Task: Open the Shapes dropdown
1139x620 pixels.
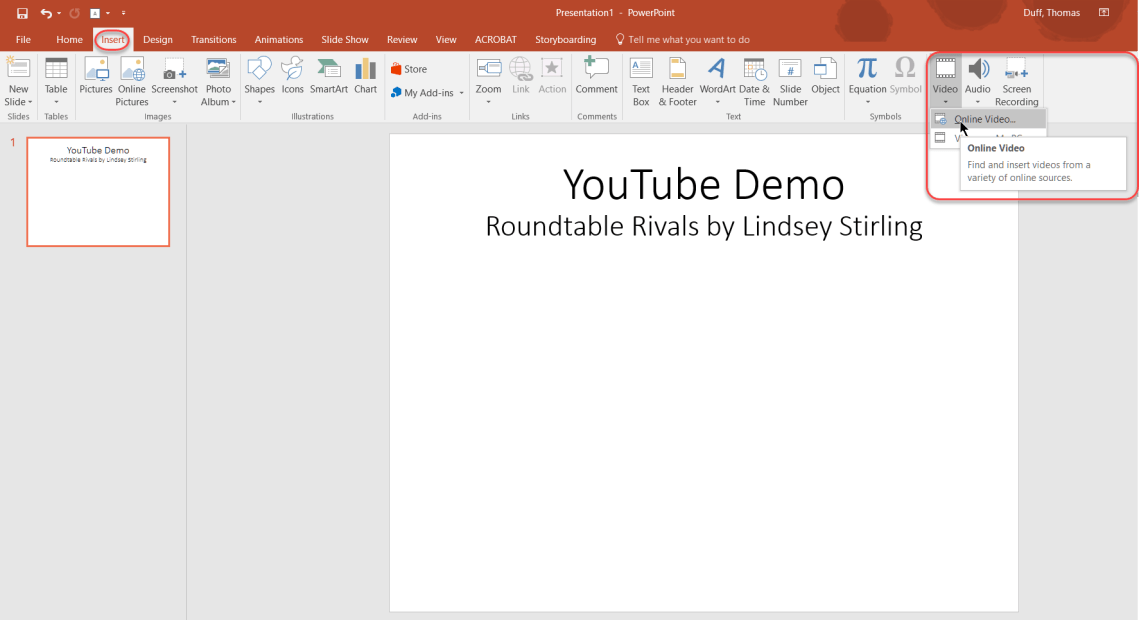Action: click(x=259, y=80)
